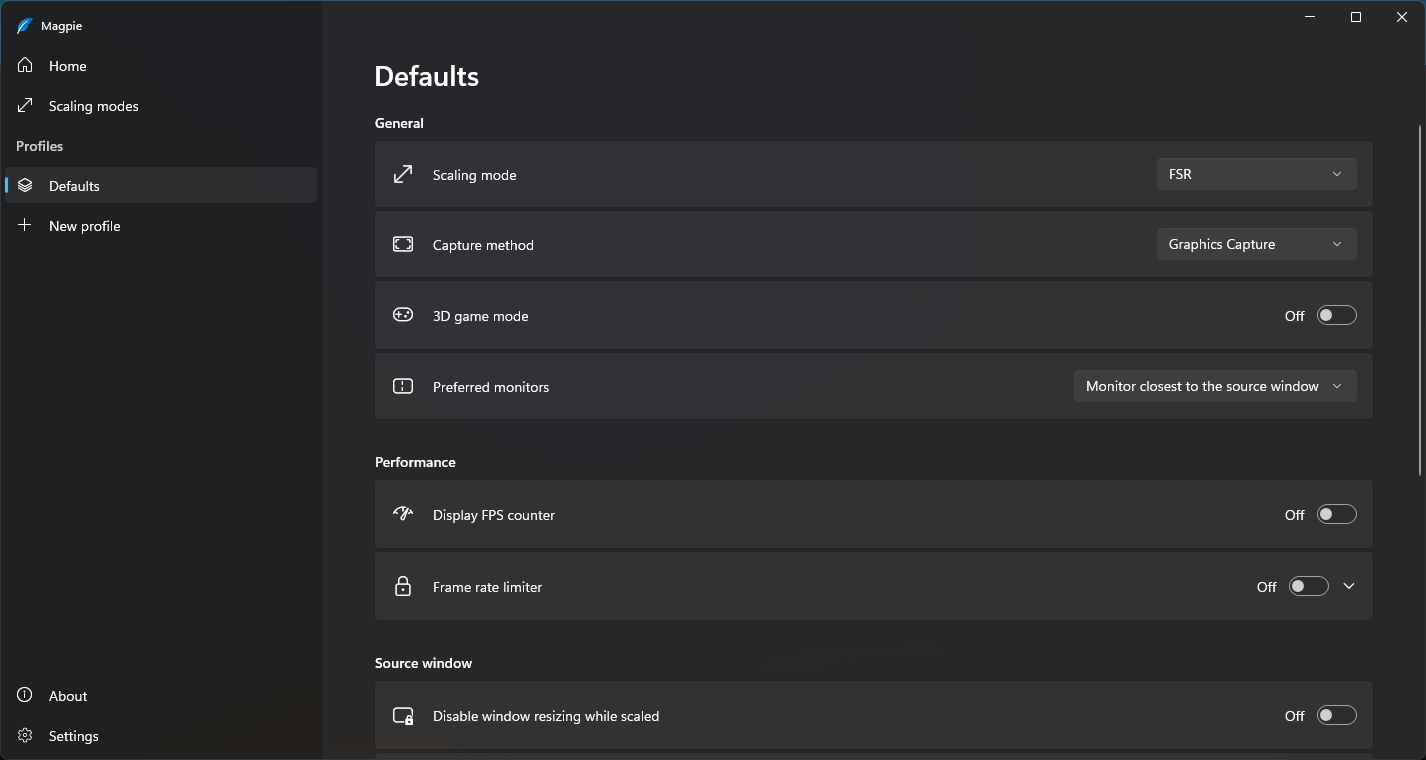Open the Scaling mode FSR dropdown

1255,174
